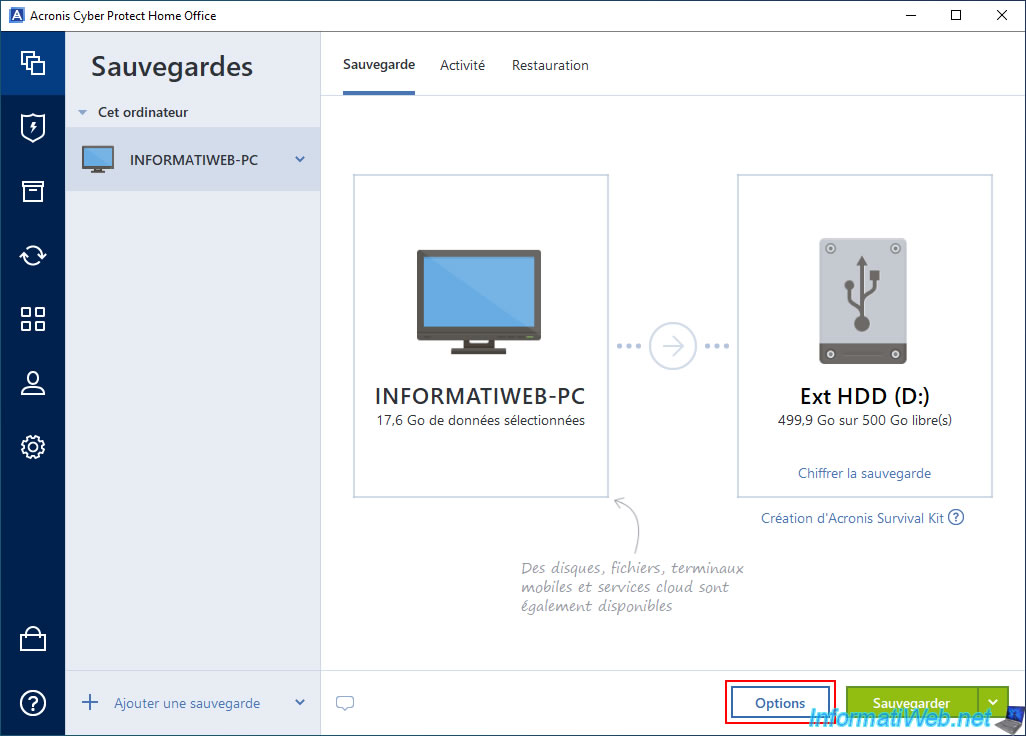Screen dimensions: 1026x736
Task: Open the Help question mark icon
Action: coord(33,703)
